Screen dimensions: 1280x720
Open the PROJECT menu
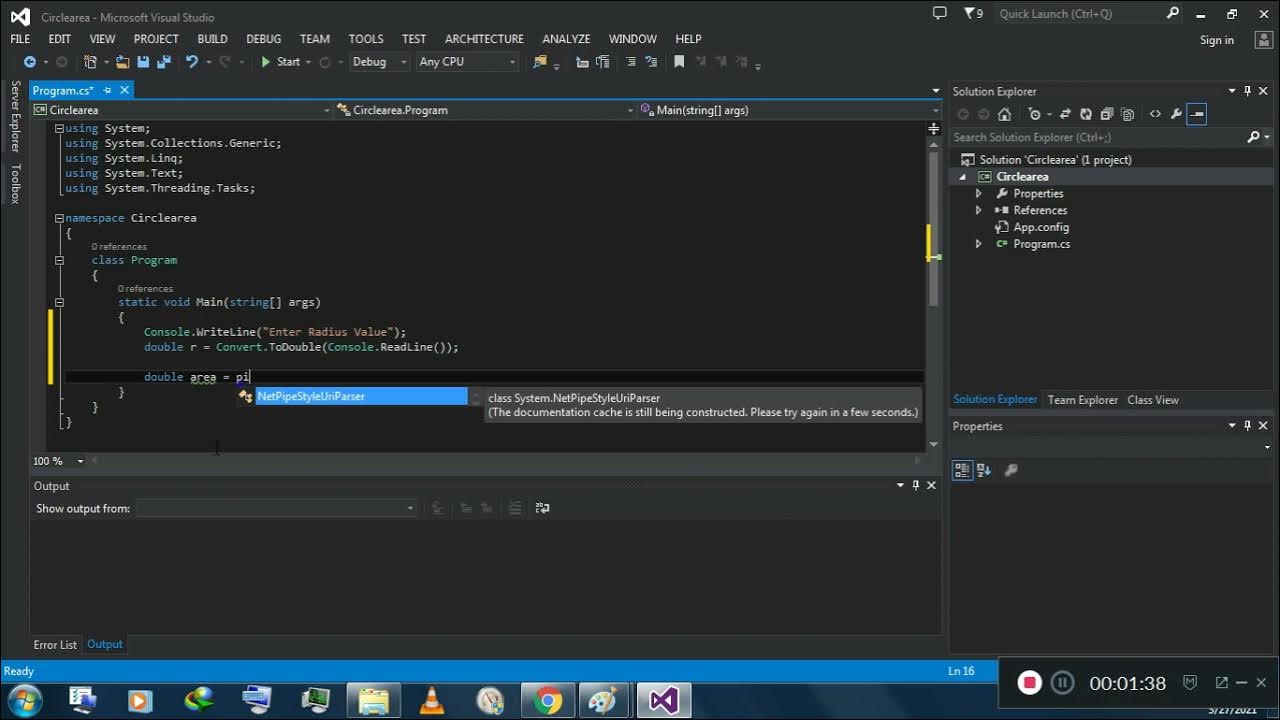coord(156,39)
